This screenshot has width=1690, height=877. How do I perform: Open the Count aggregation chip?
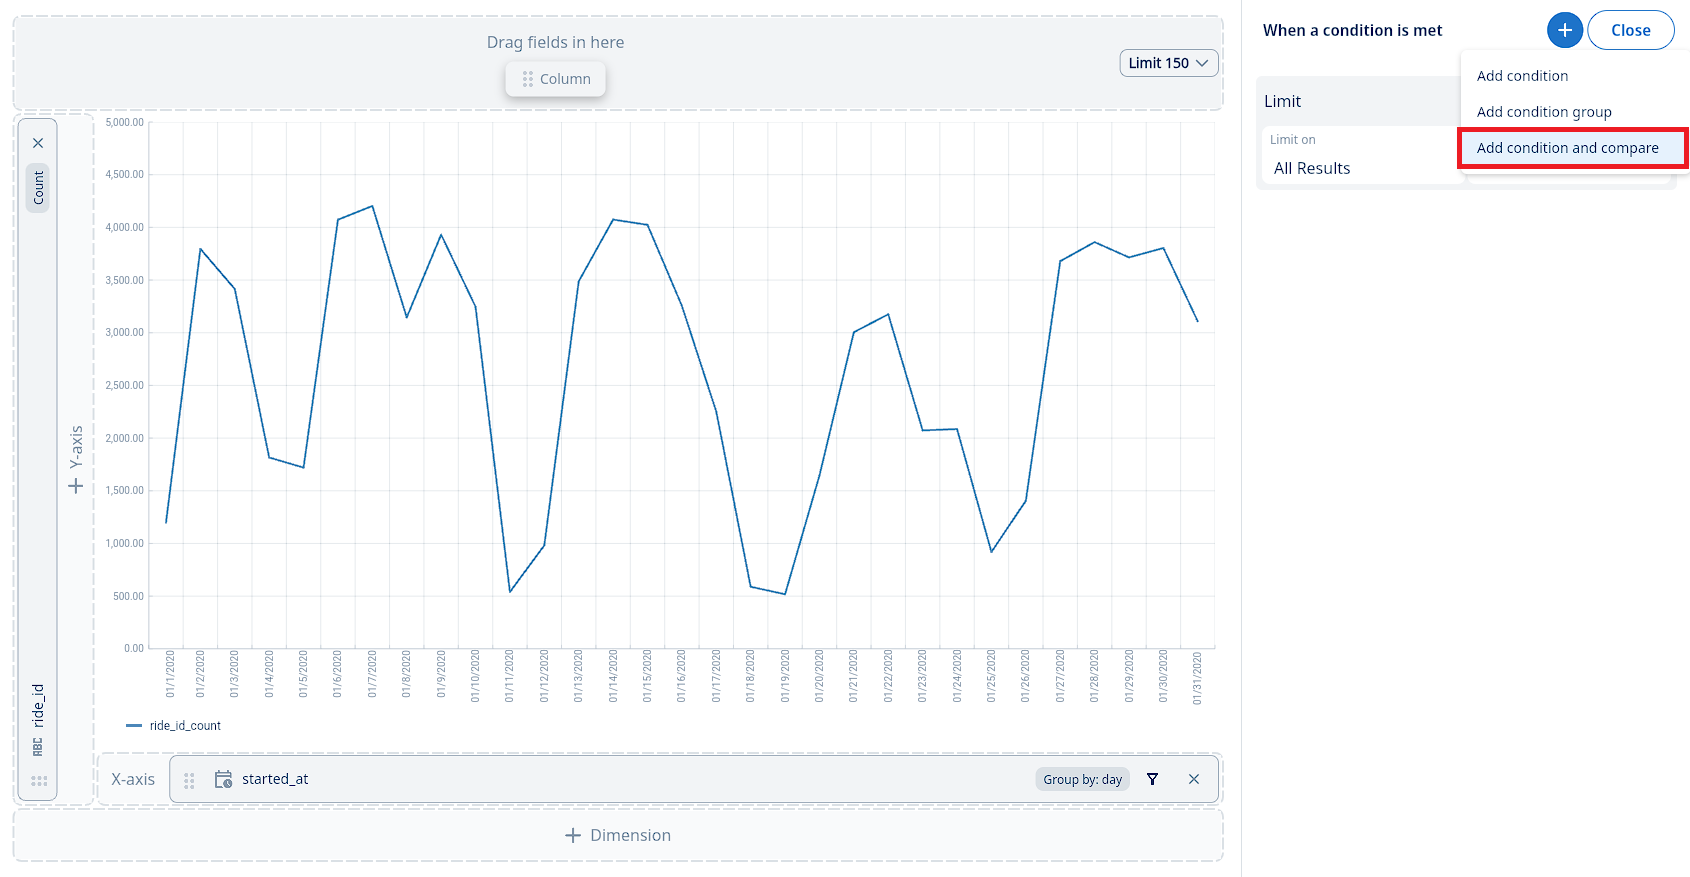coord(38,188)
